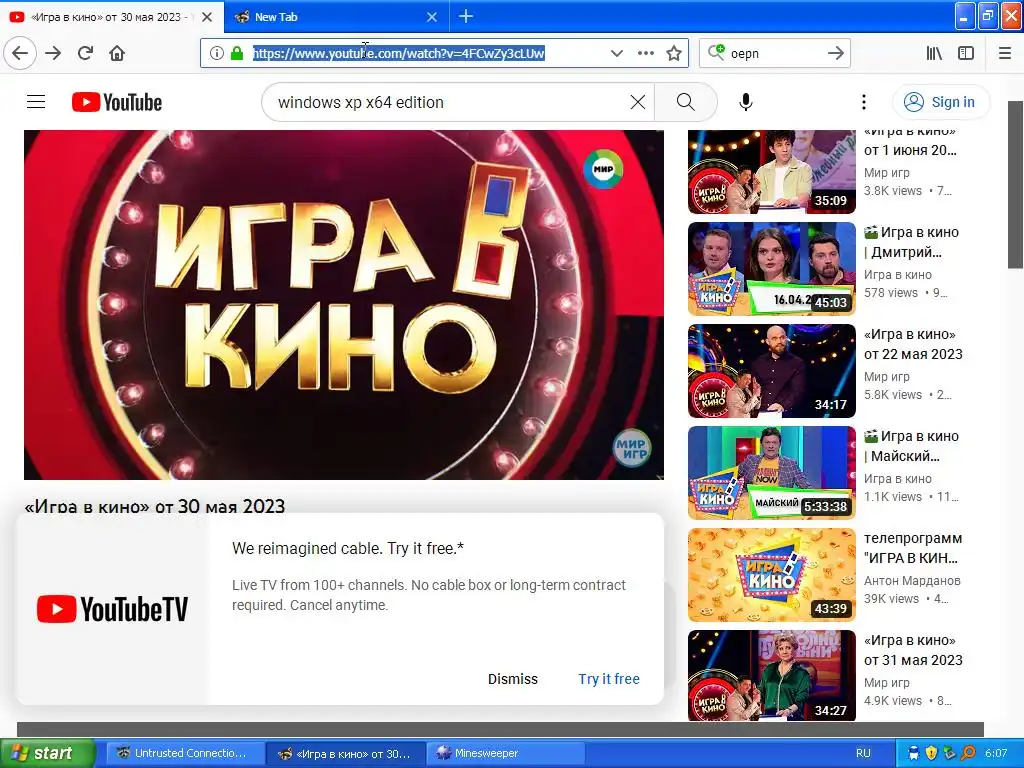Bookmark this page with the star icon

[674, 54]
